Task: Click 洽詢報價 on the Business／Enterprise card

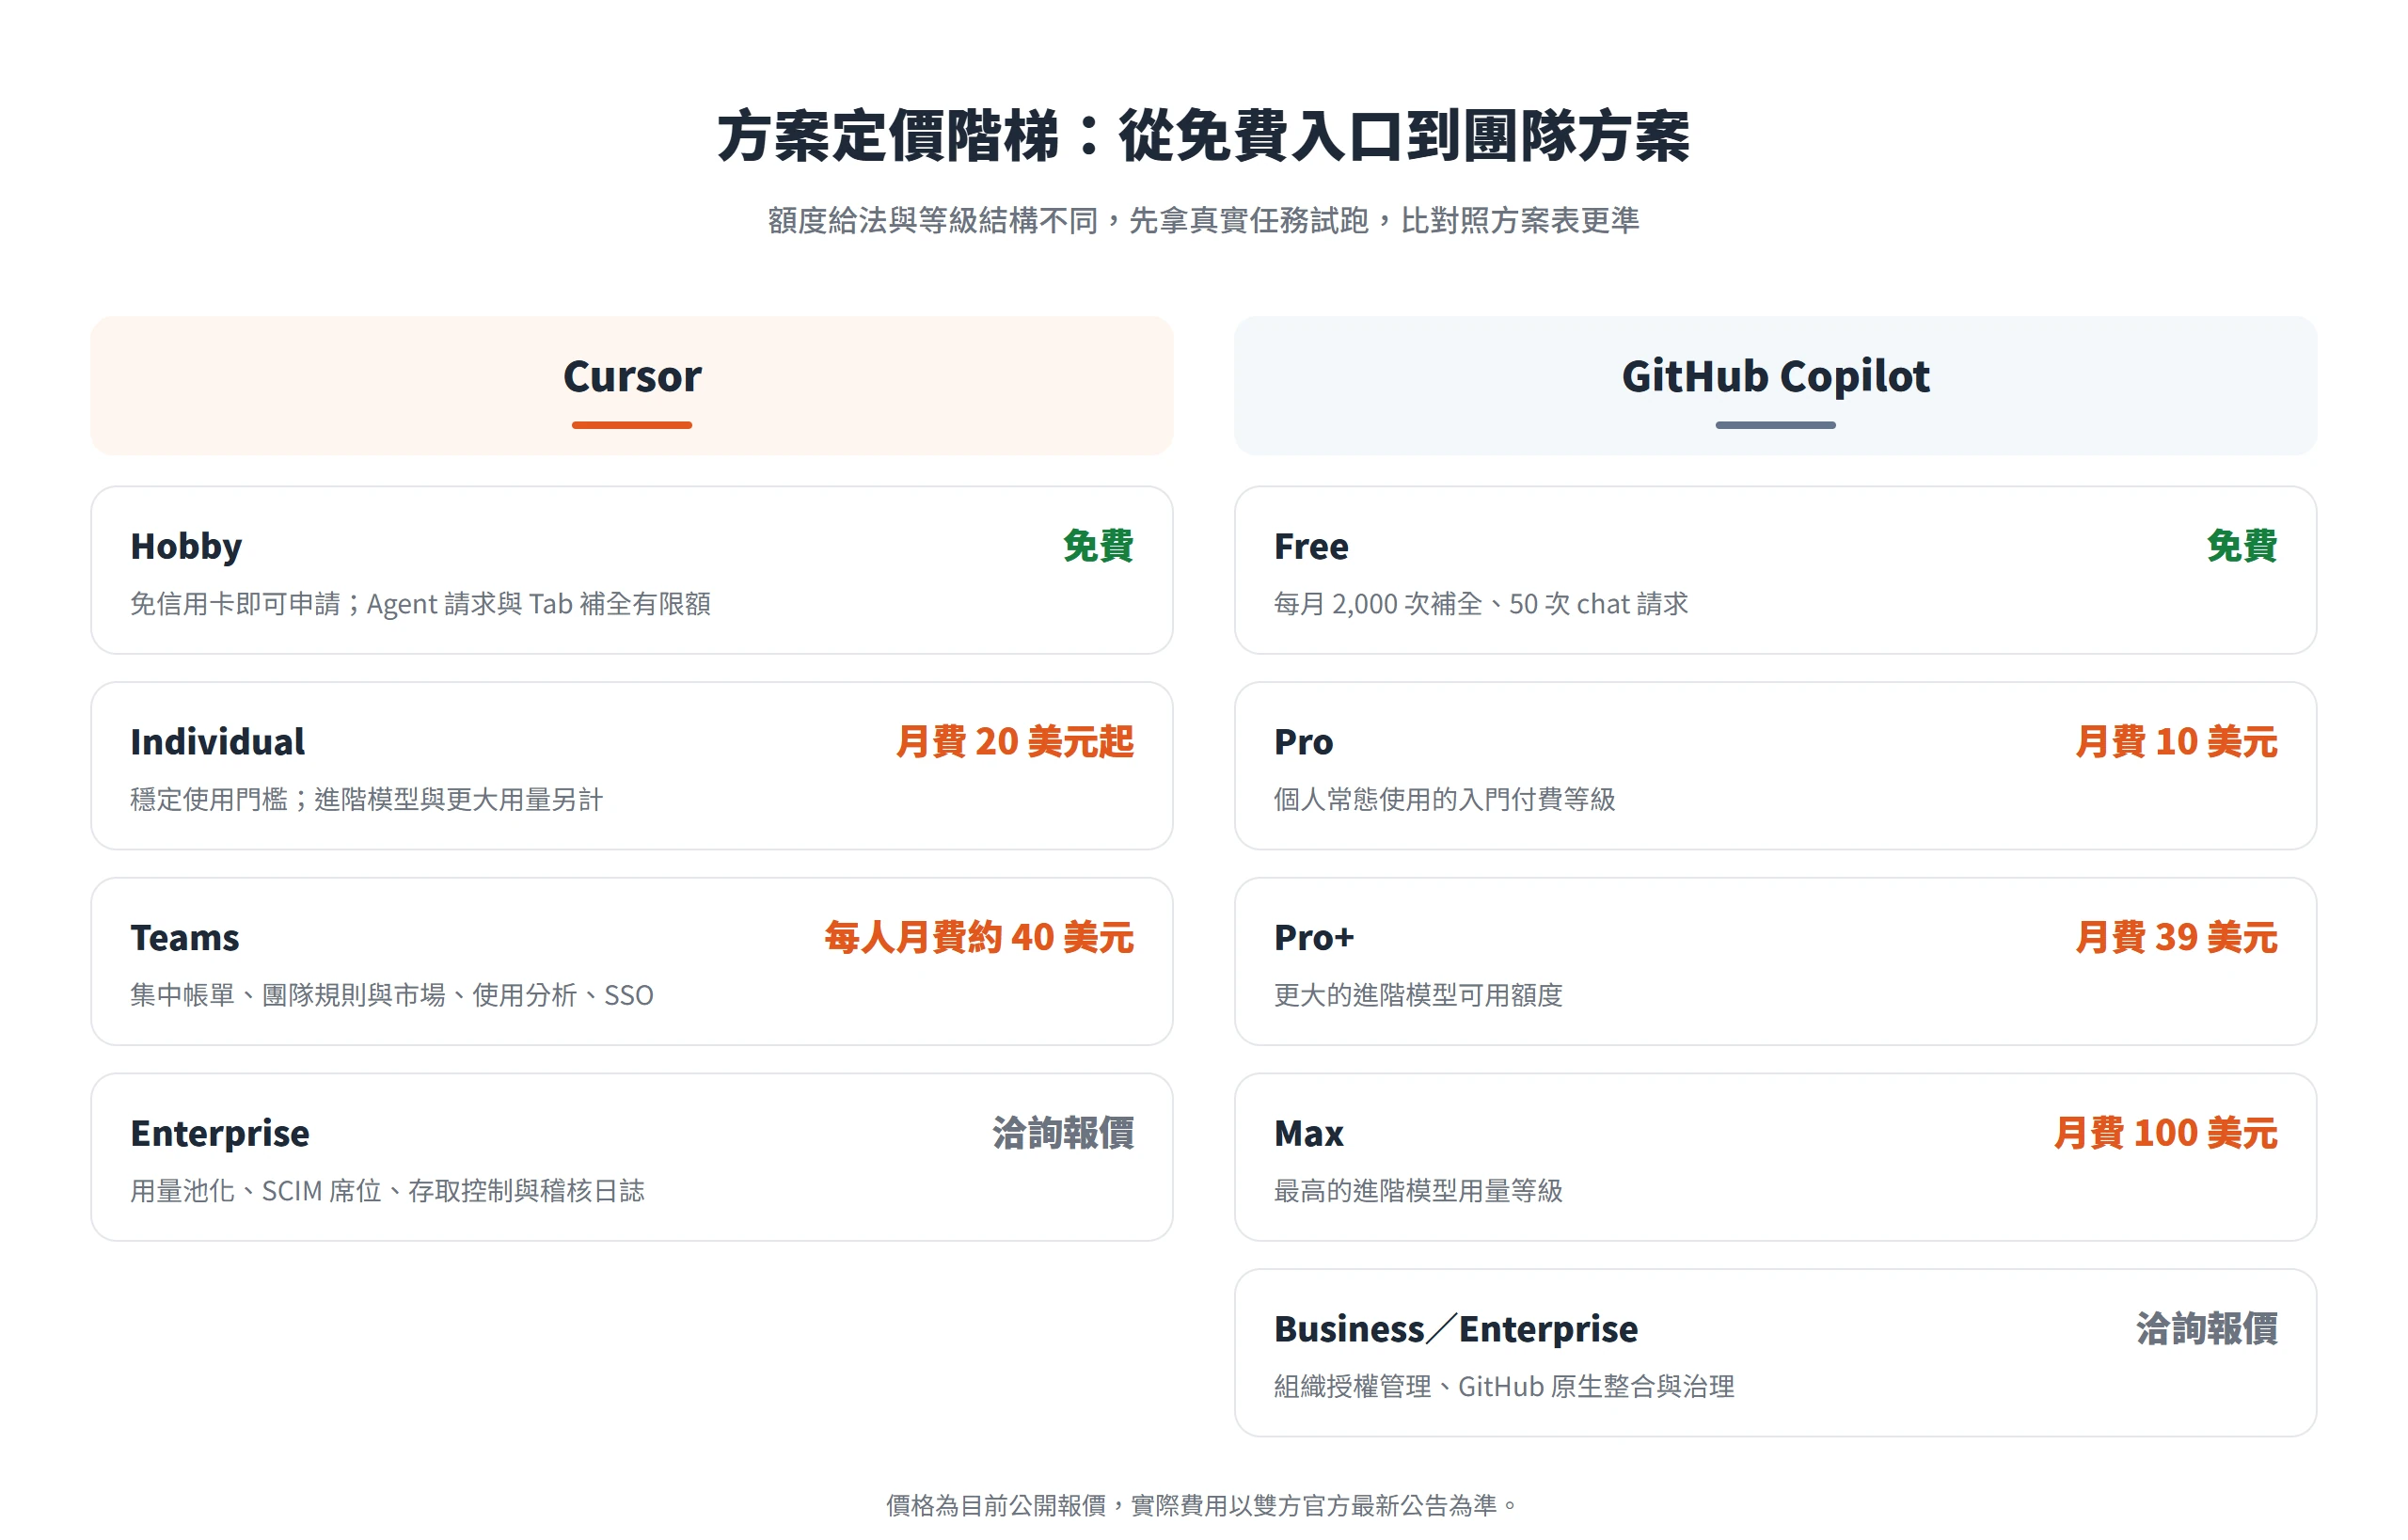Action: 2206,1329
